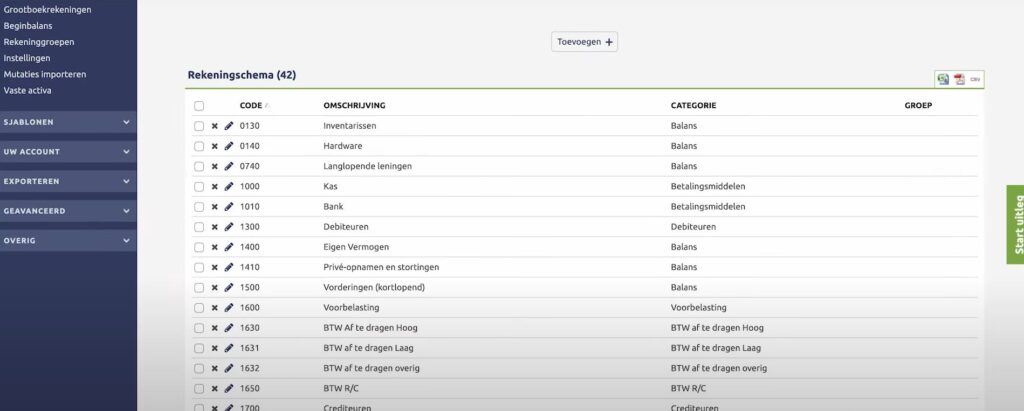Export the account list to Excel

pos(943,79)
